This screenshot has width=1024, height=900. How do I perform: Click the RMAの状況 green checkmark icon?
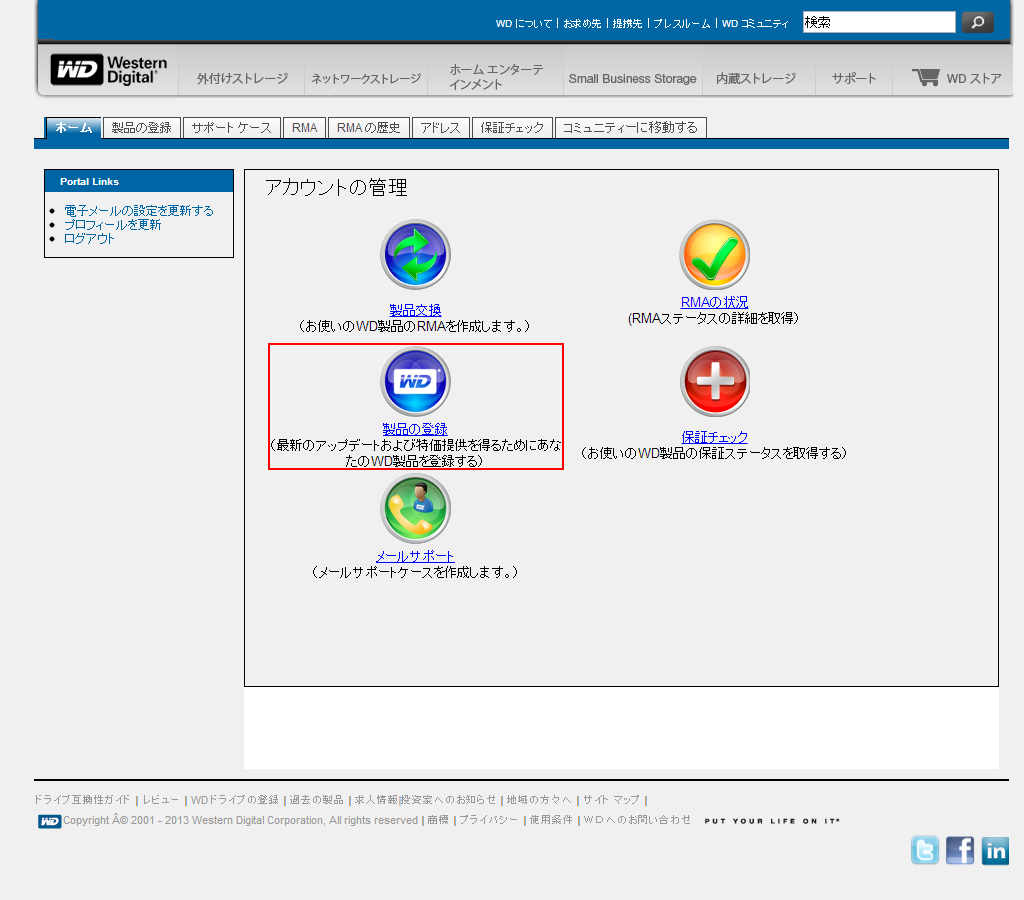click(x=714, y=254)
